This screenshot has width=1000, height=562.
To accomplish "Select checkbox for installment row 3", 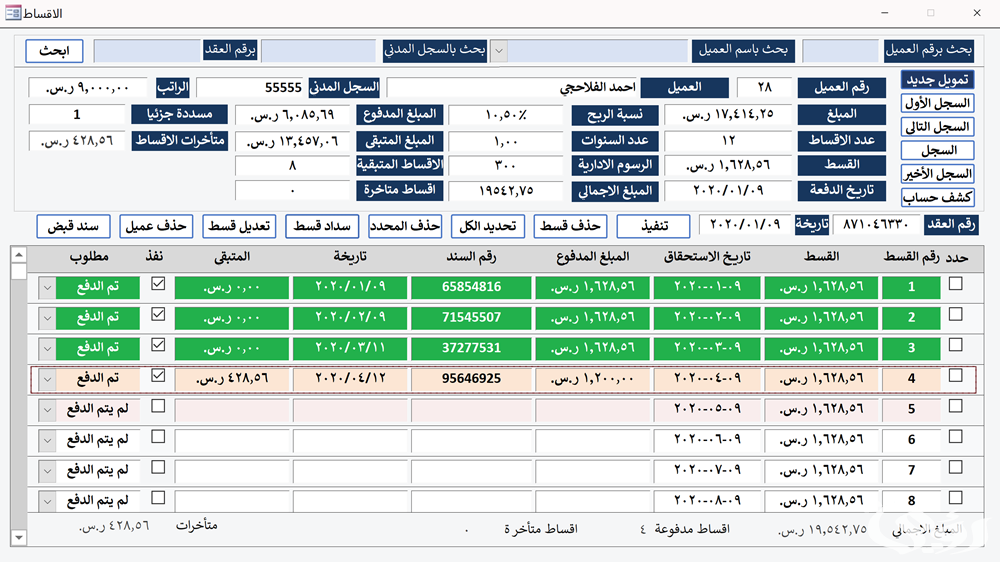I will point(955,345).
